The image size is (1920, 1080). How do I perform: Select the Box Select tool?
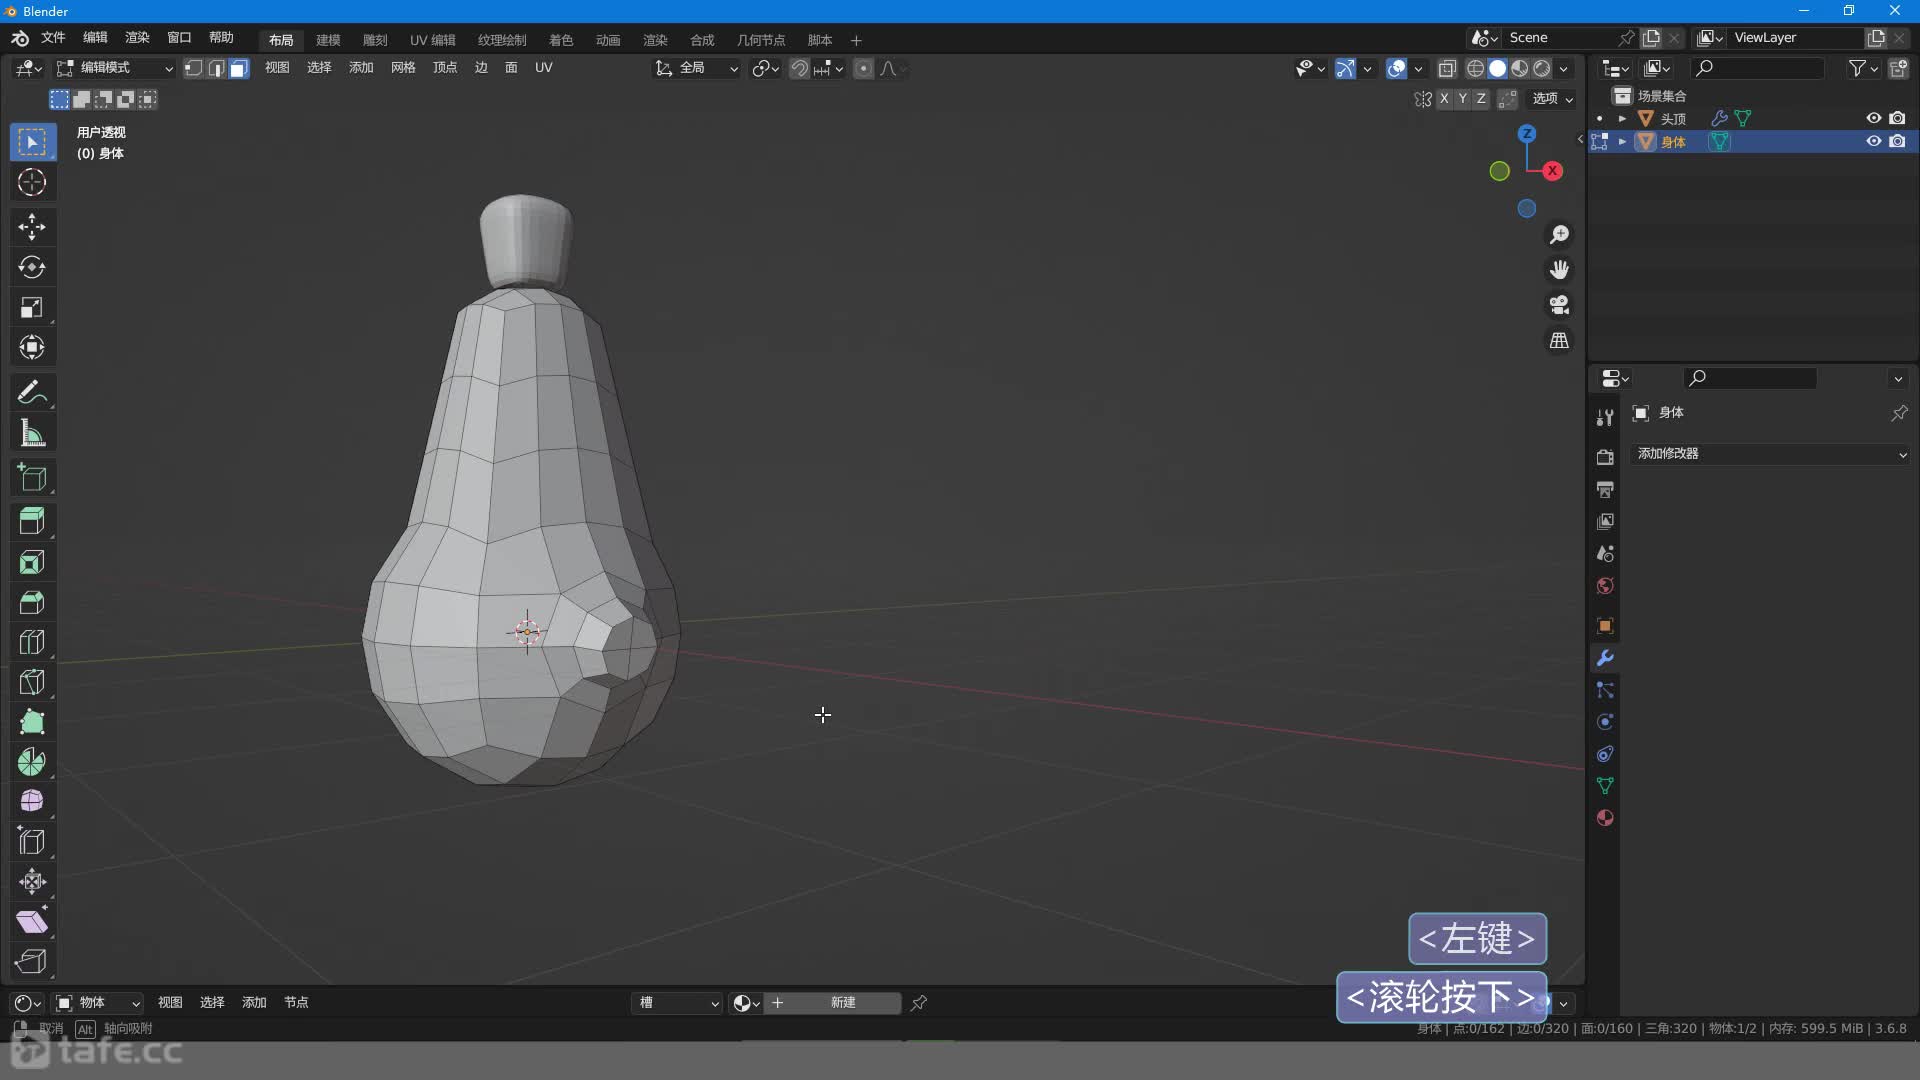click(x=32, y=142)
